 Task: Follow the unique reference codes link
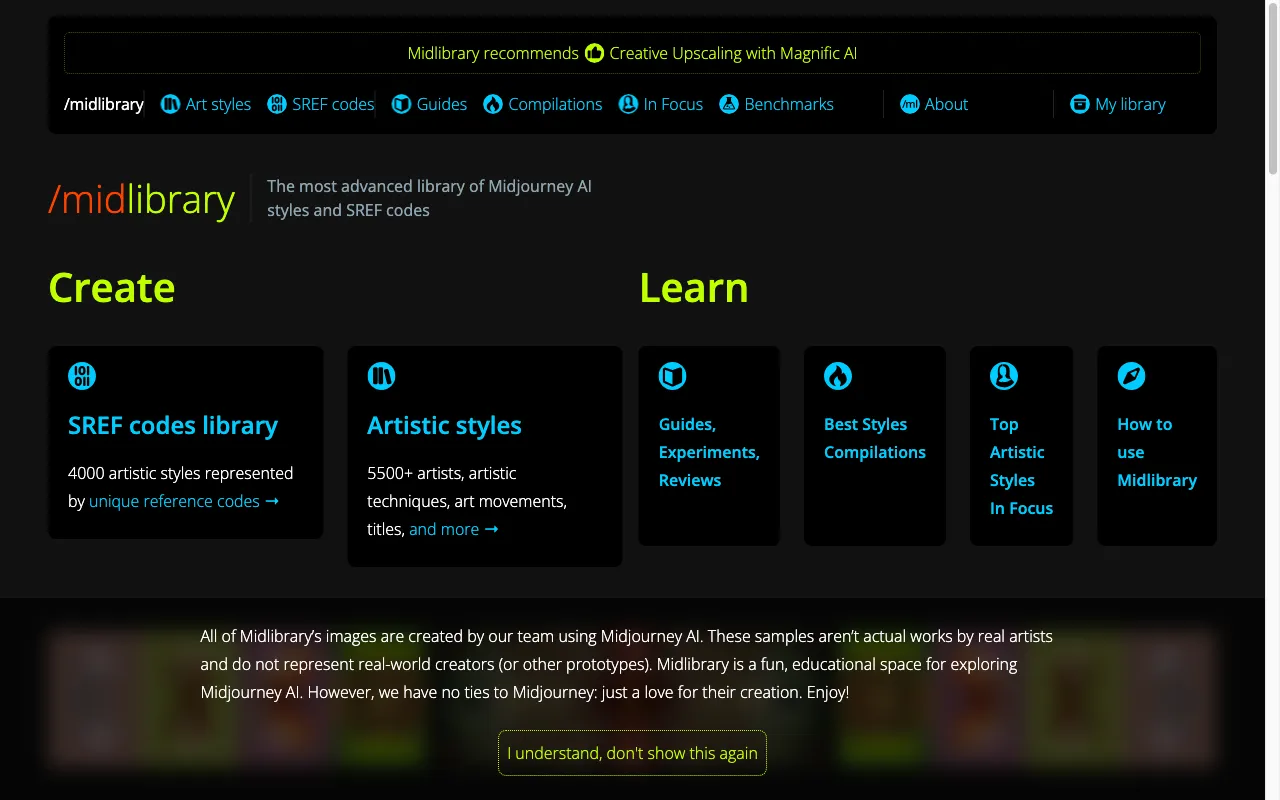184,501
